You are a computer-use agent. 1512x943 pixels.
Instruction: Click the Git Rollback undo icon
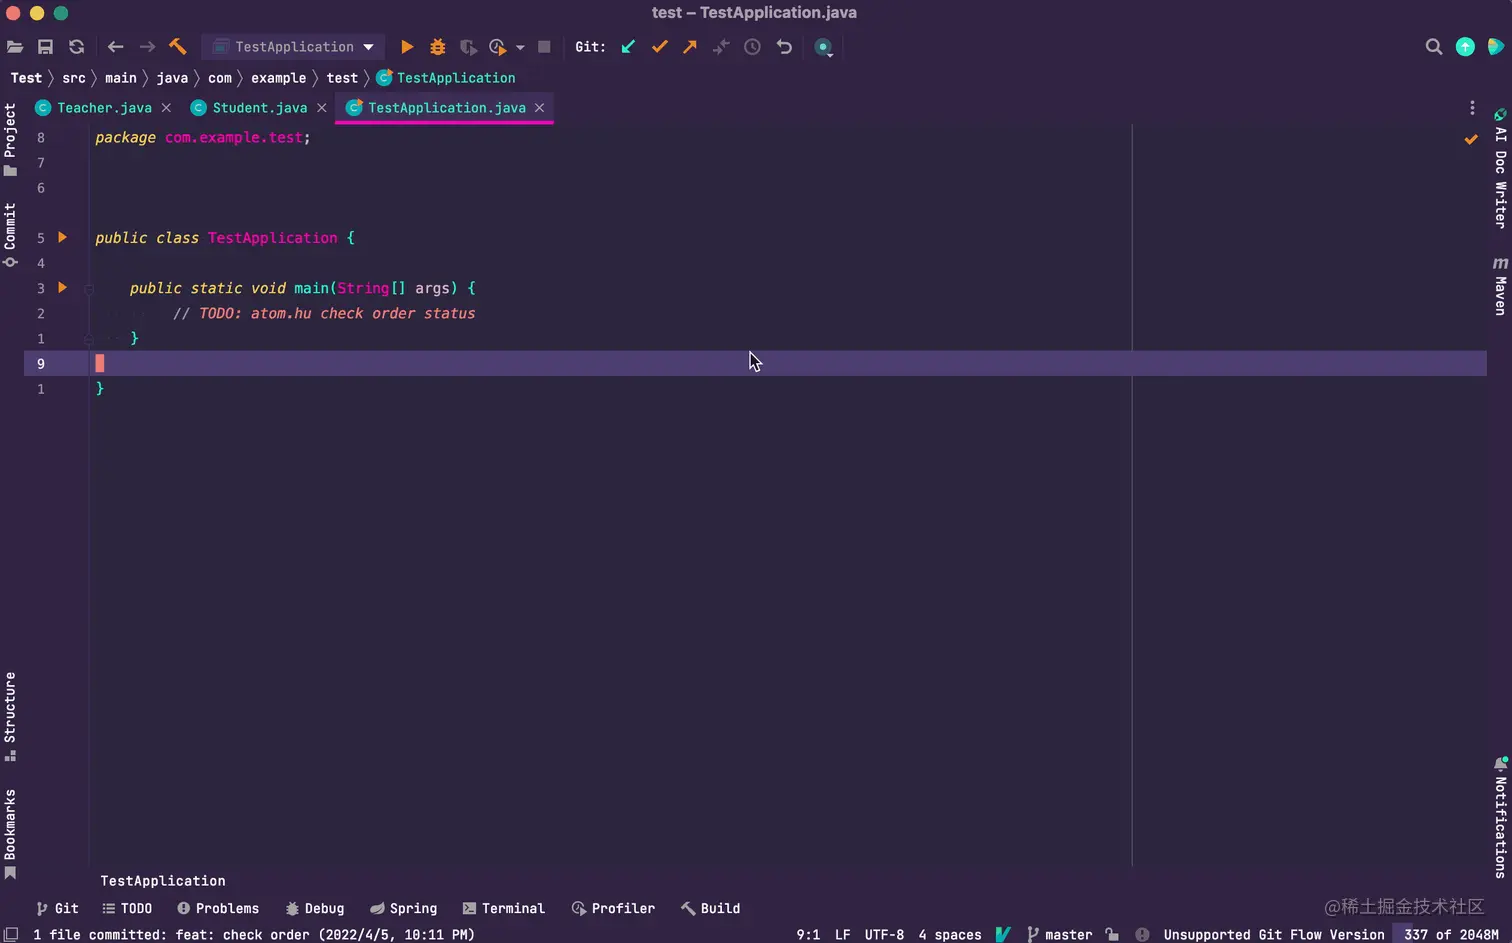784,47
